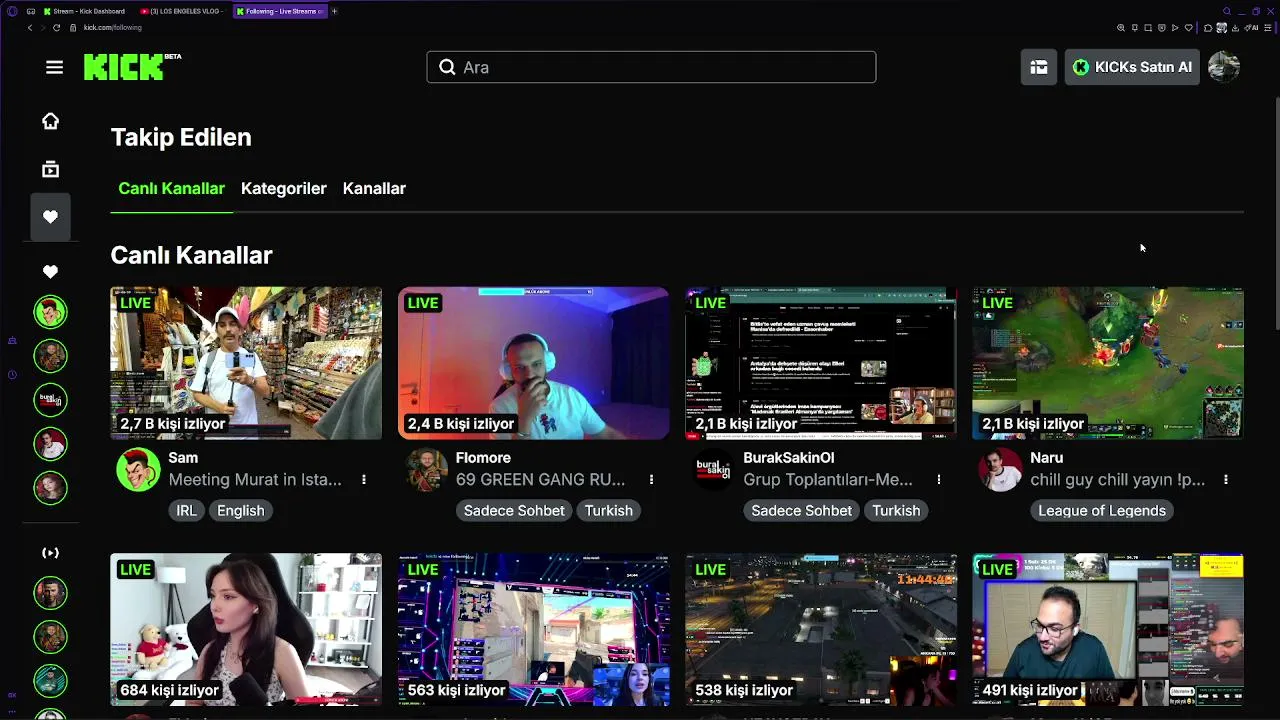Open the hamburger sidebar menu
The width and height of the screenshot is (1280, 720).
[54, 67]
